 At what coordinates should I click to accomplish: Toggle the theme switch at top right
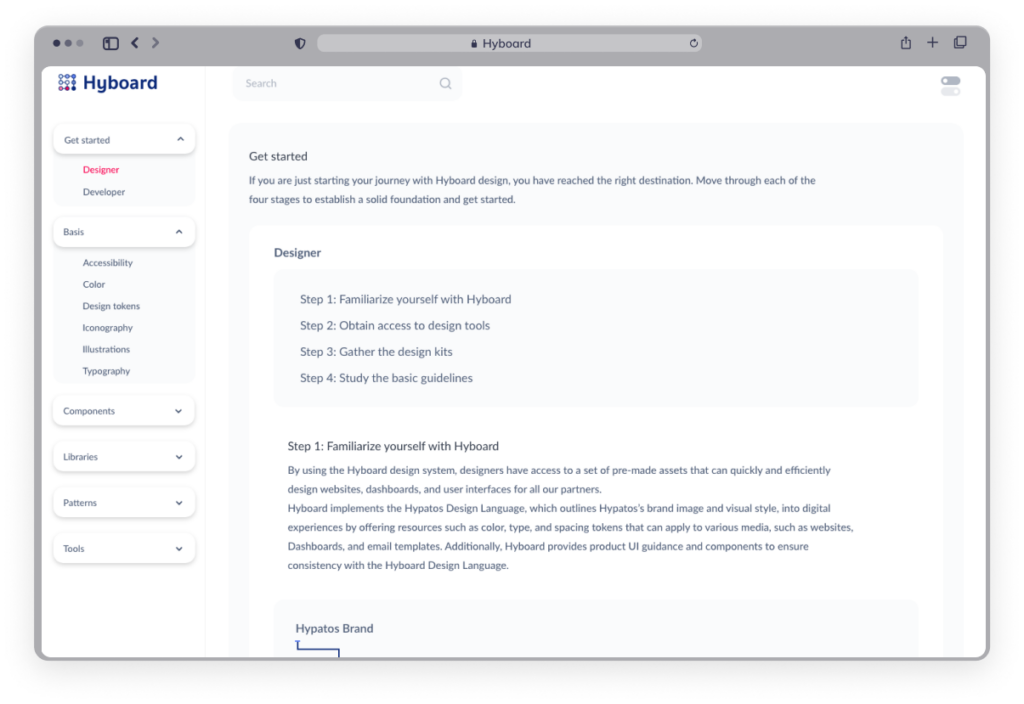point(950,86)
